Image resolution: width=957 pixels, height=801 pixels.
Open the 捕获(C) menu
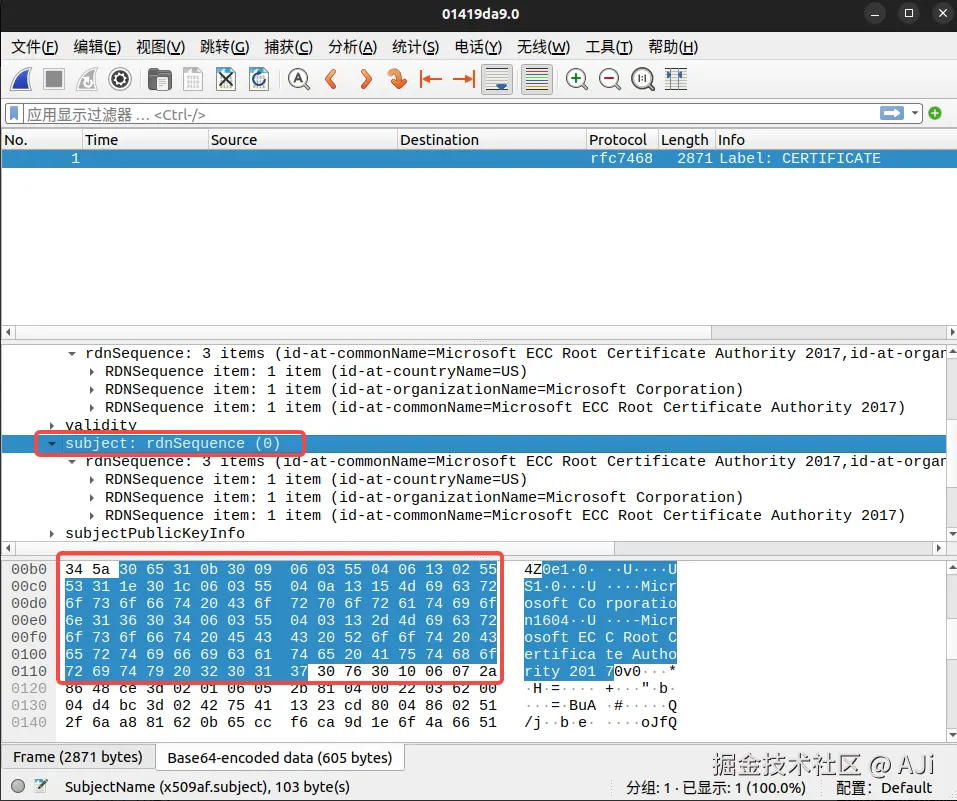pyautogui.click(x=289, y=47)
